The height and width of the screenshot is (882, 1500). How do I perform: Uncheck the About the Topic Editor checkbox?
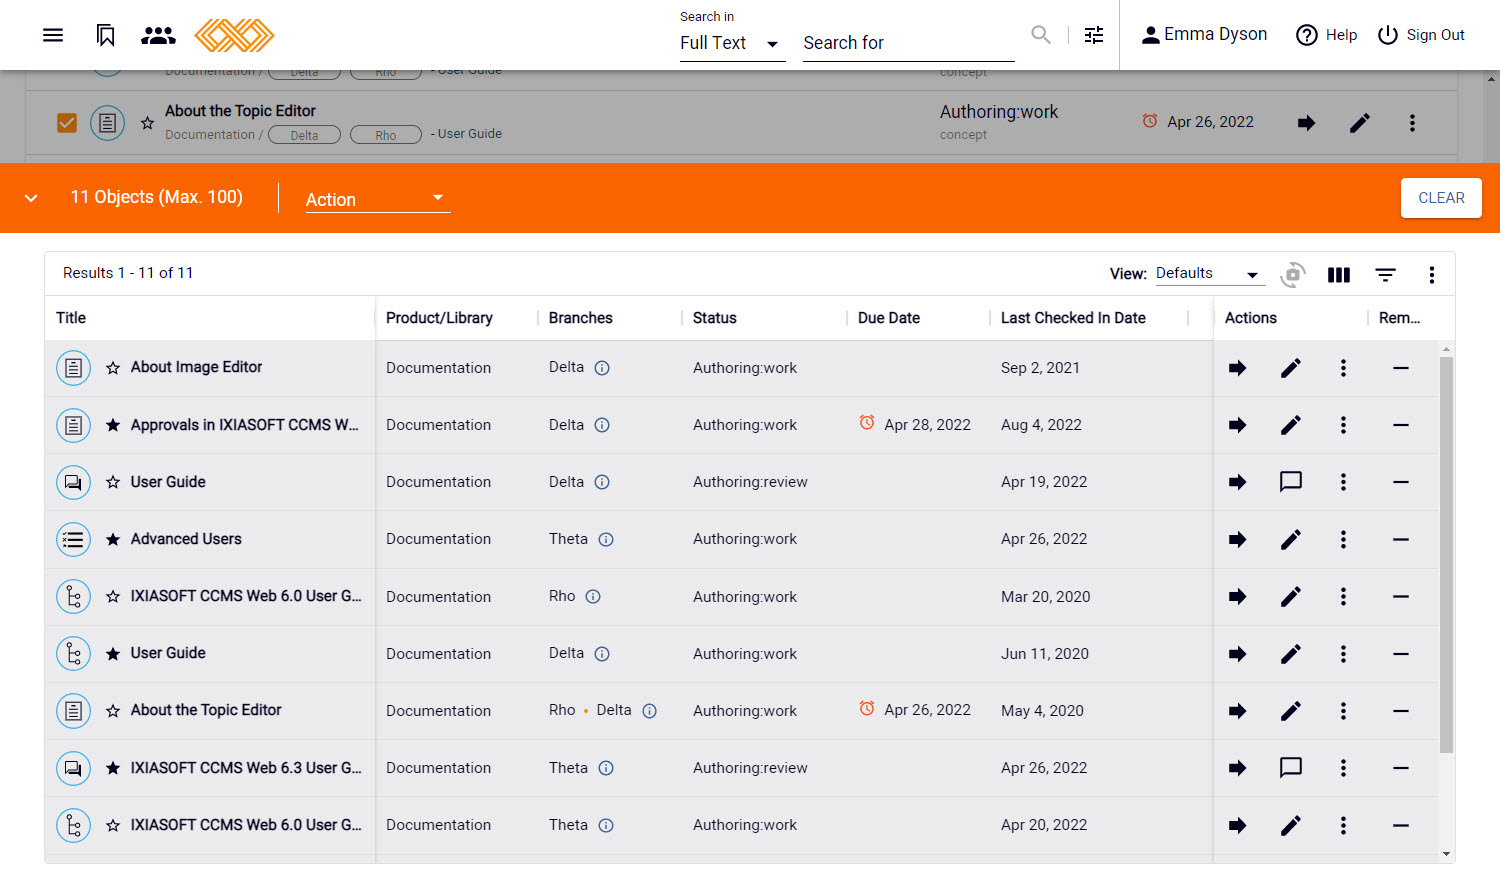pos(67,123)
